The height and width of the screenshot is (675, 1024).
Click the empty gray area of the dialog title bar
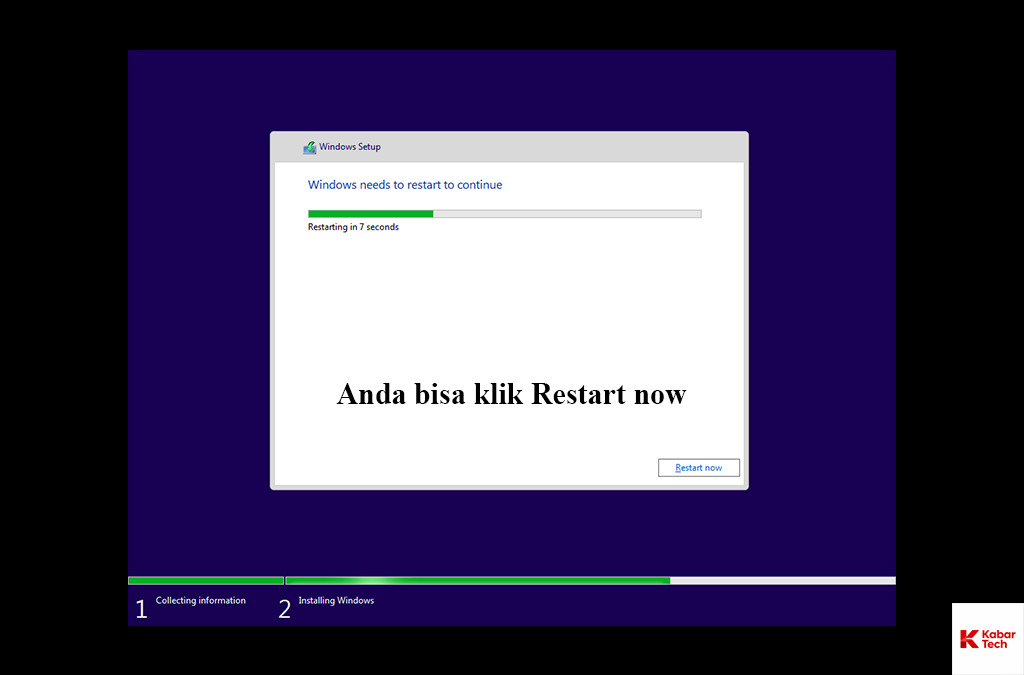pos(560,147)
